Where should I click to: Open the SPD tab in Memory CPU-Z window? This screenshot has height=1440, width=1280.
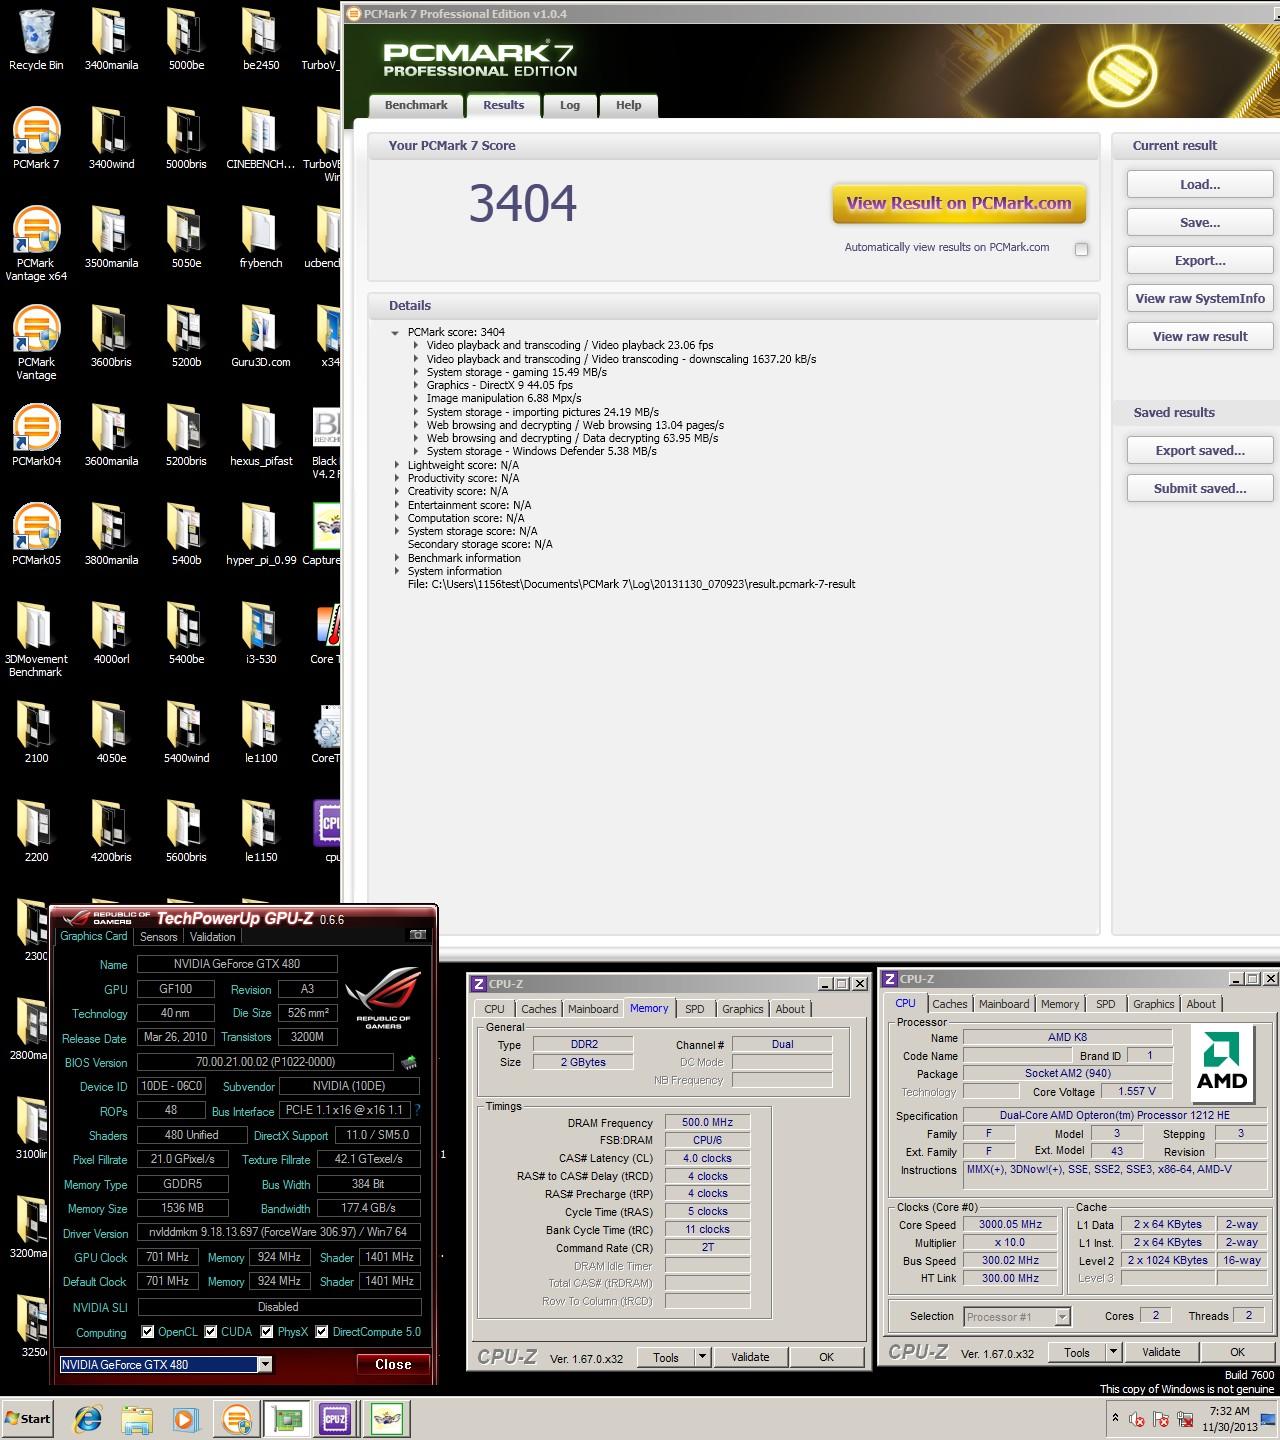pos(695,1009)
